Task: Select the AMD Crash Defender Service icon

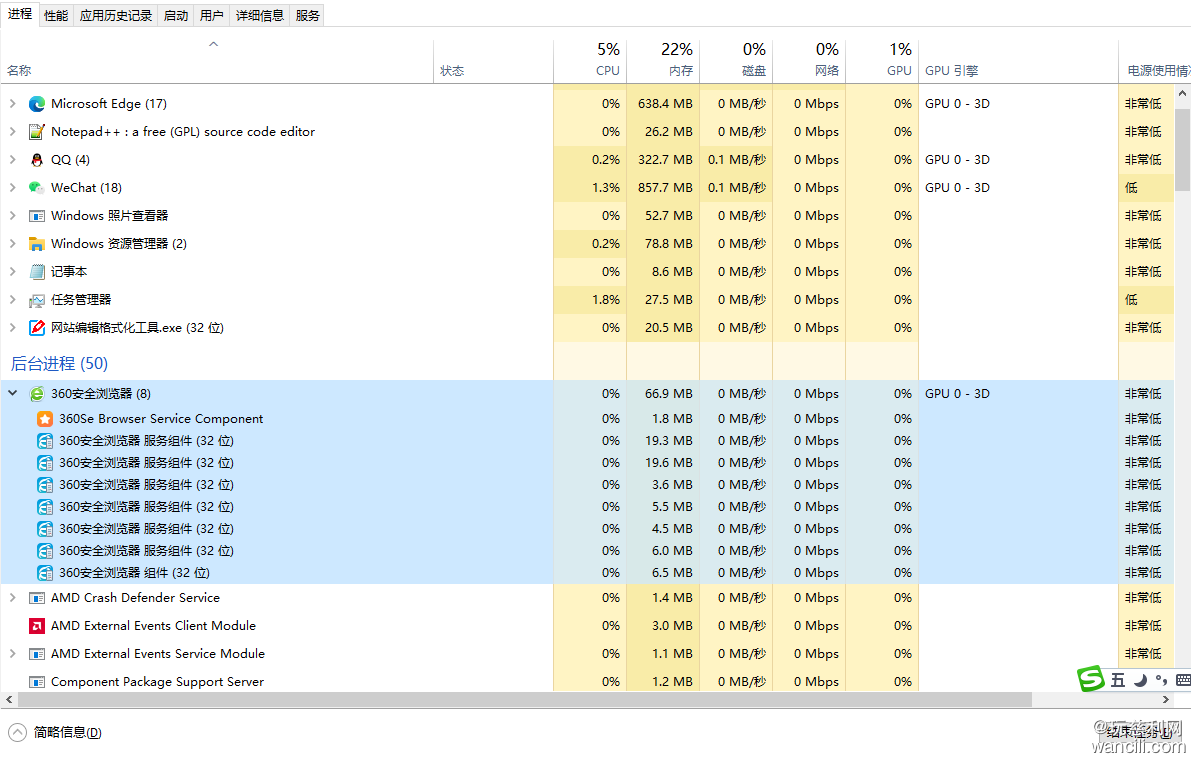Action: click(36, 598)
